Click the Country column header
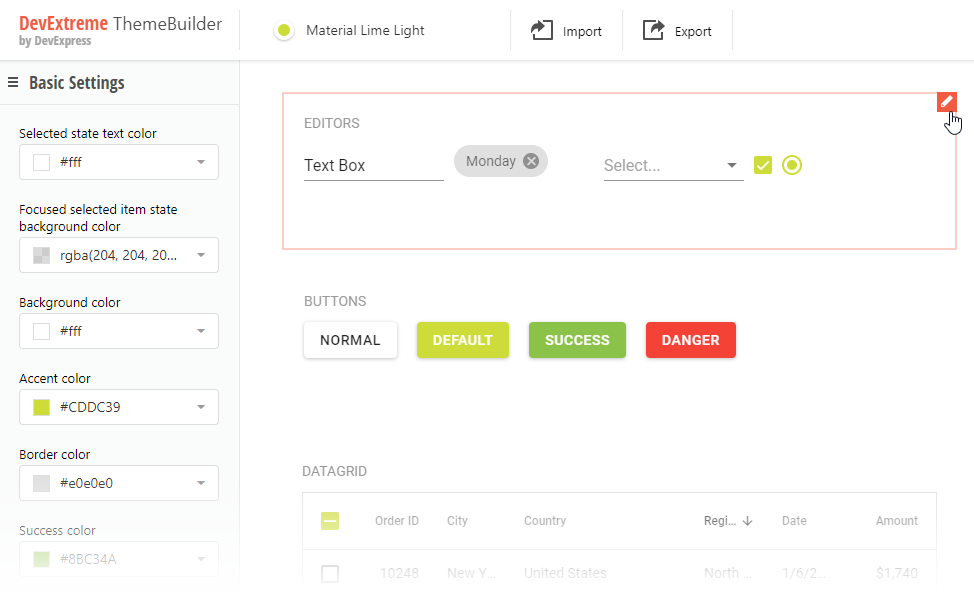This screenshot has width=974, height=592. point(545,521)
